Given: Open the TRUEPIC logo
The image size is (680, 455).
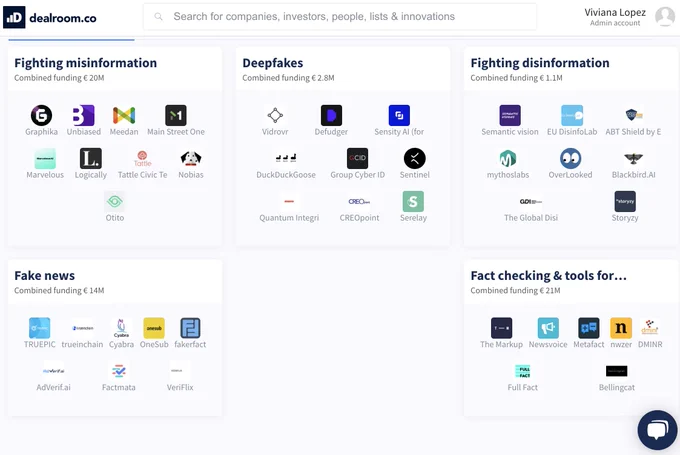Looking at the screenshot, I should click(39, 328).
